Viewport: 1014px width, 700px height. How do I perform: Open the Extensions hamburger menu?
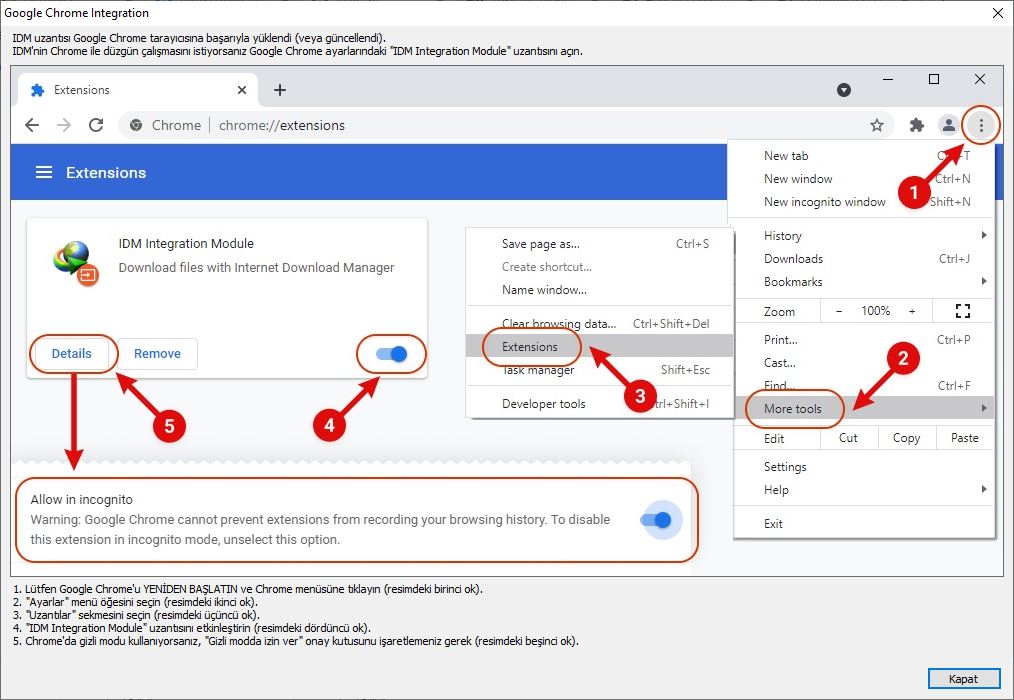click(43, 173)
